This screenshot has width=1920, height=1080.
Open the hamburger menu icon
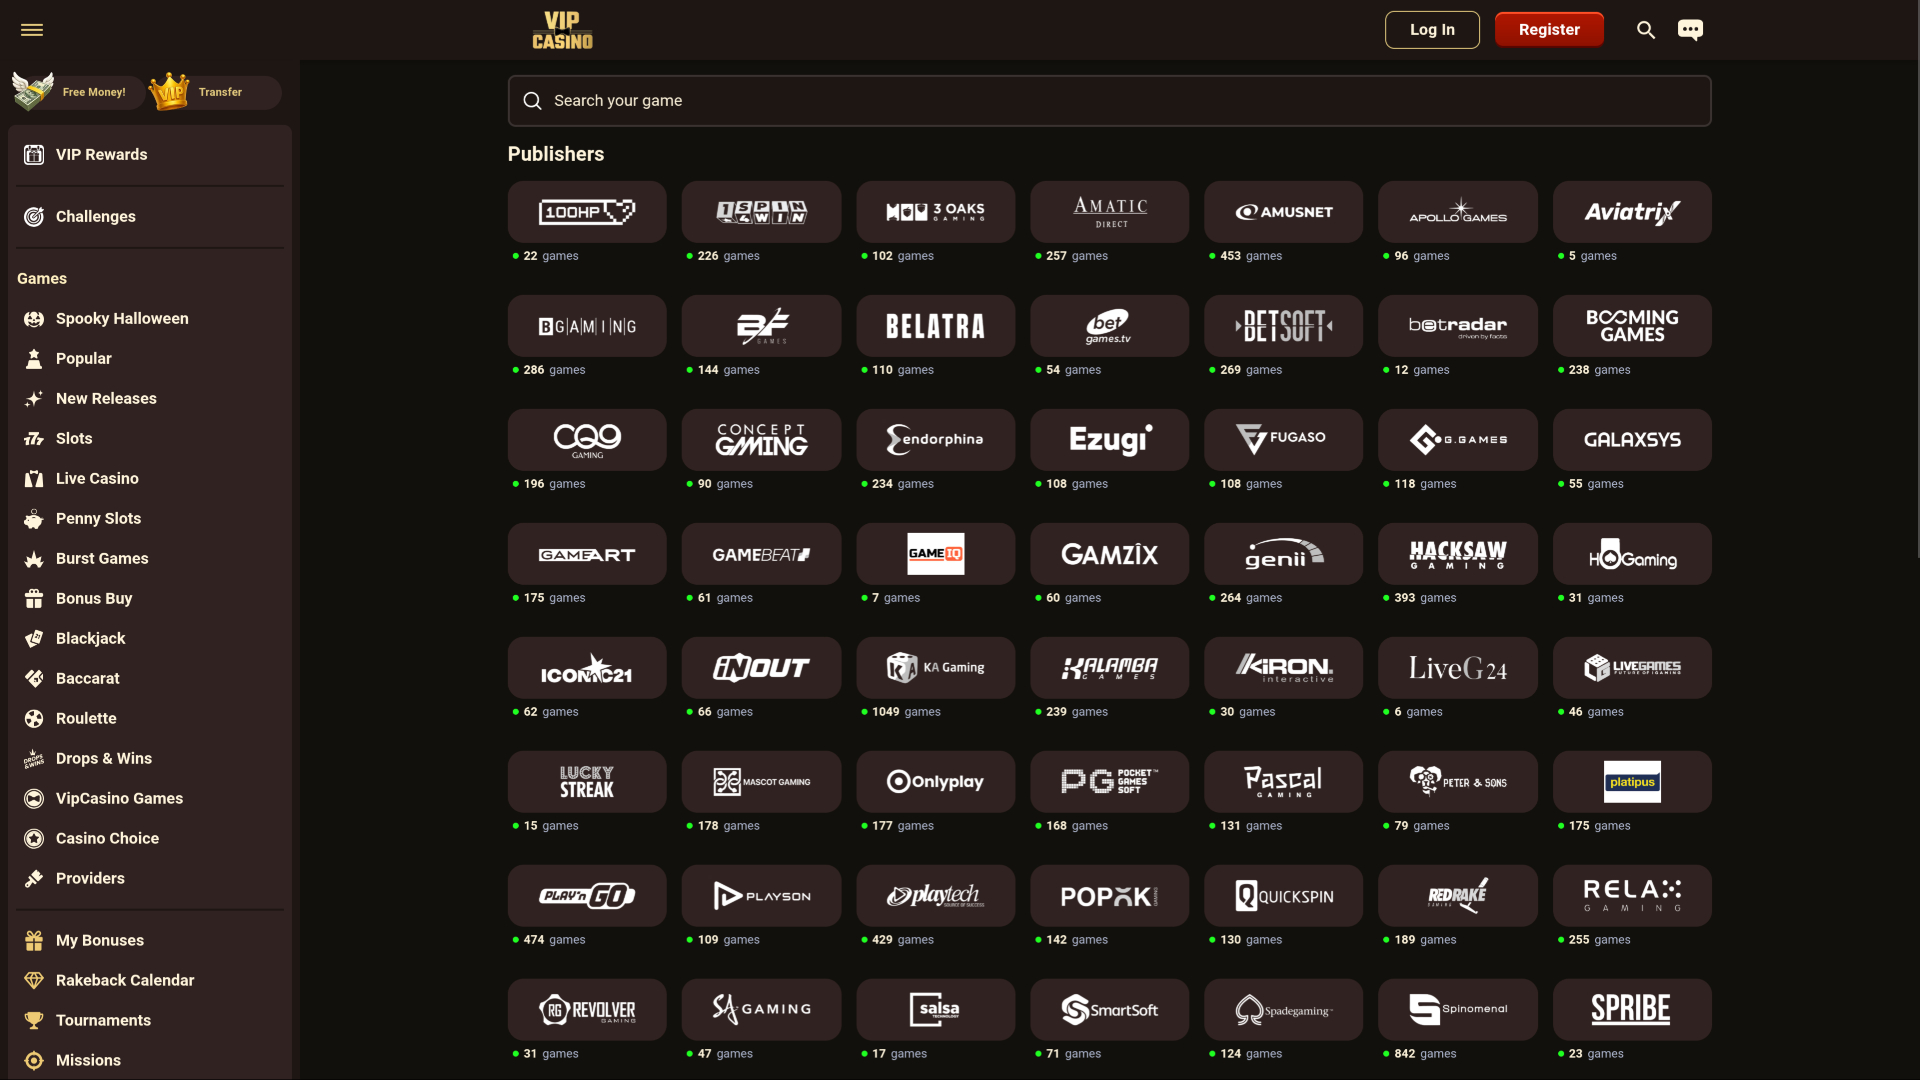pyautogui.click(x=32, y=30)
